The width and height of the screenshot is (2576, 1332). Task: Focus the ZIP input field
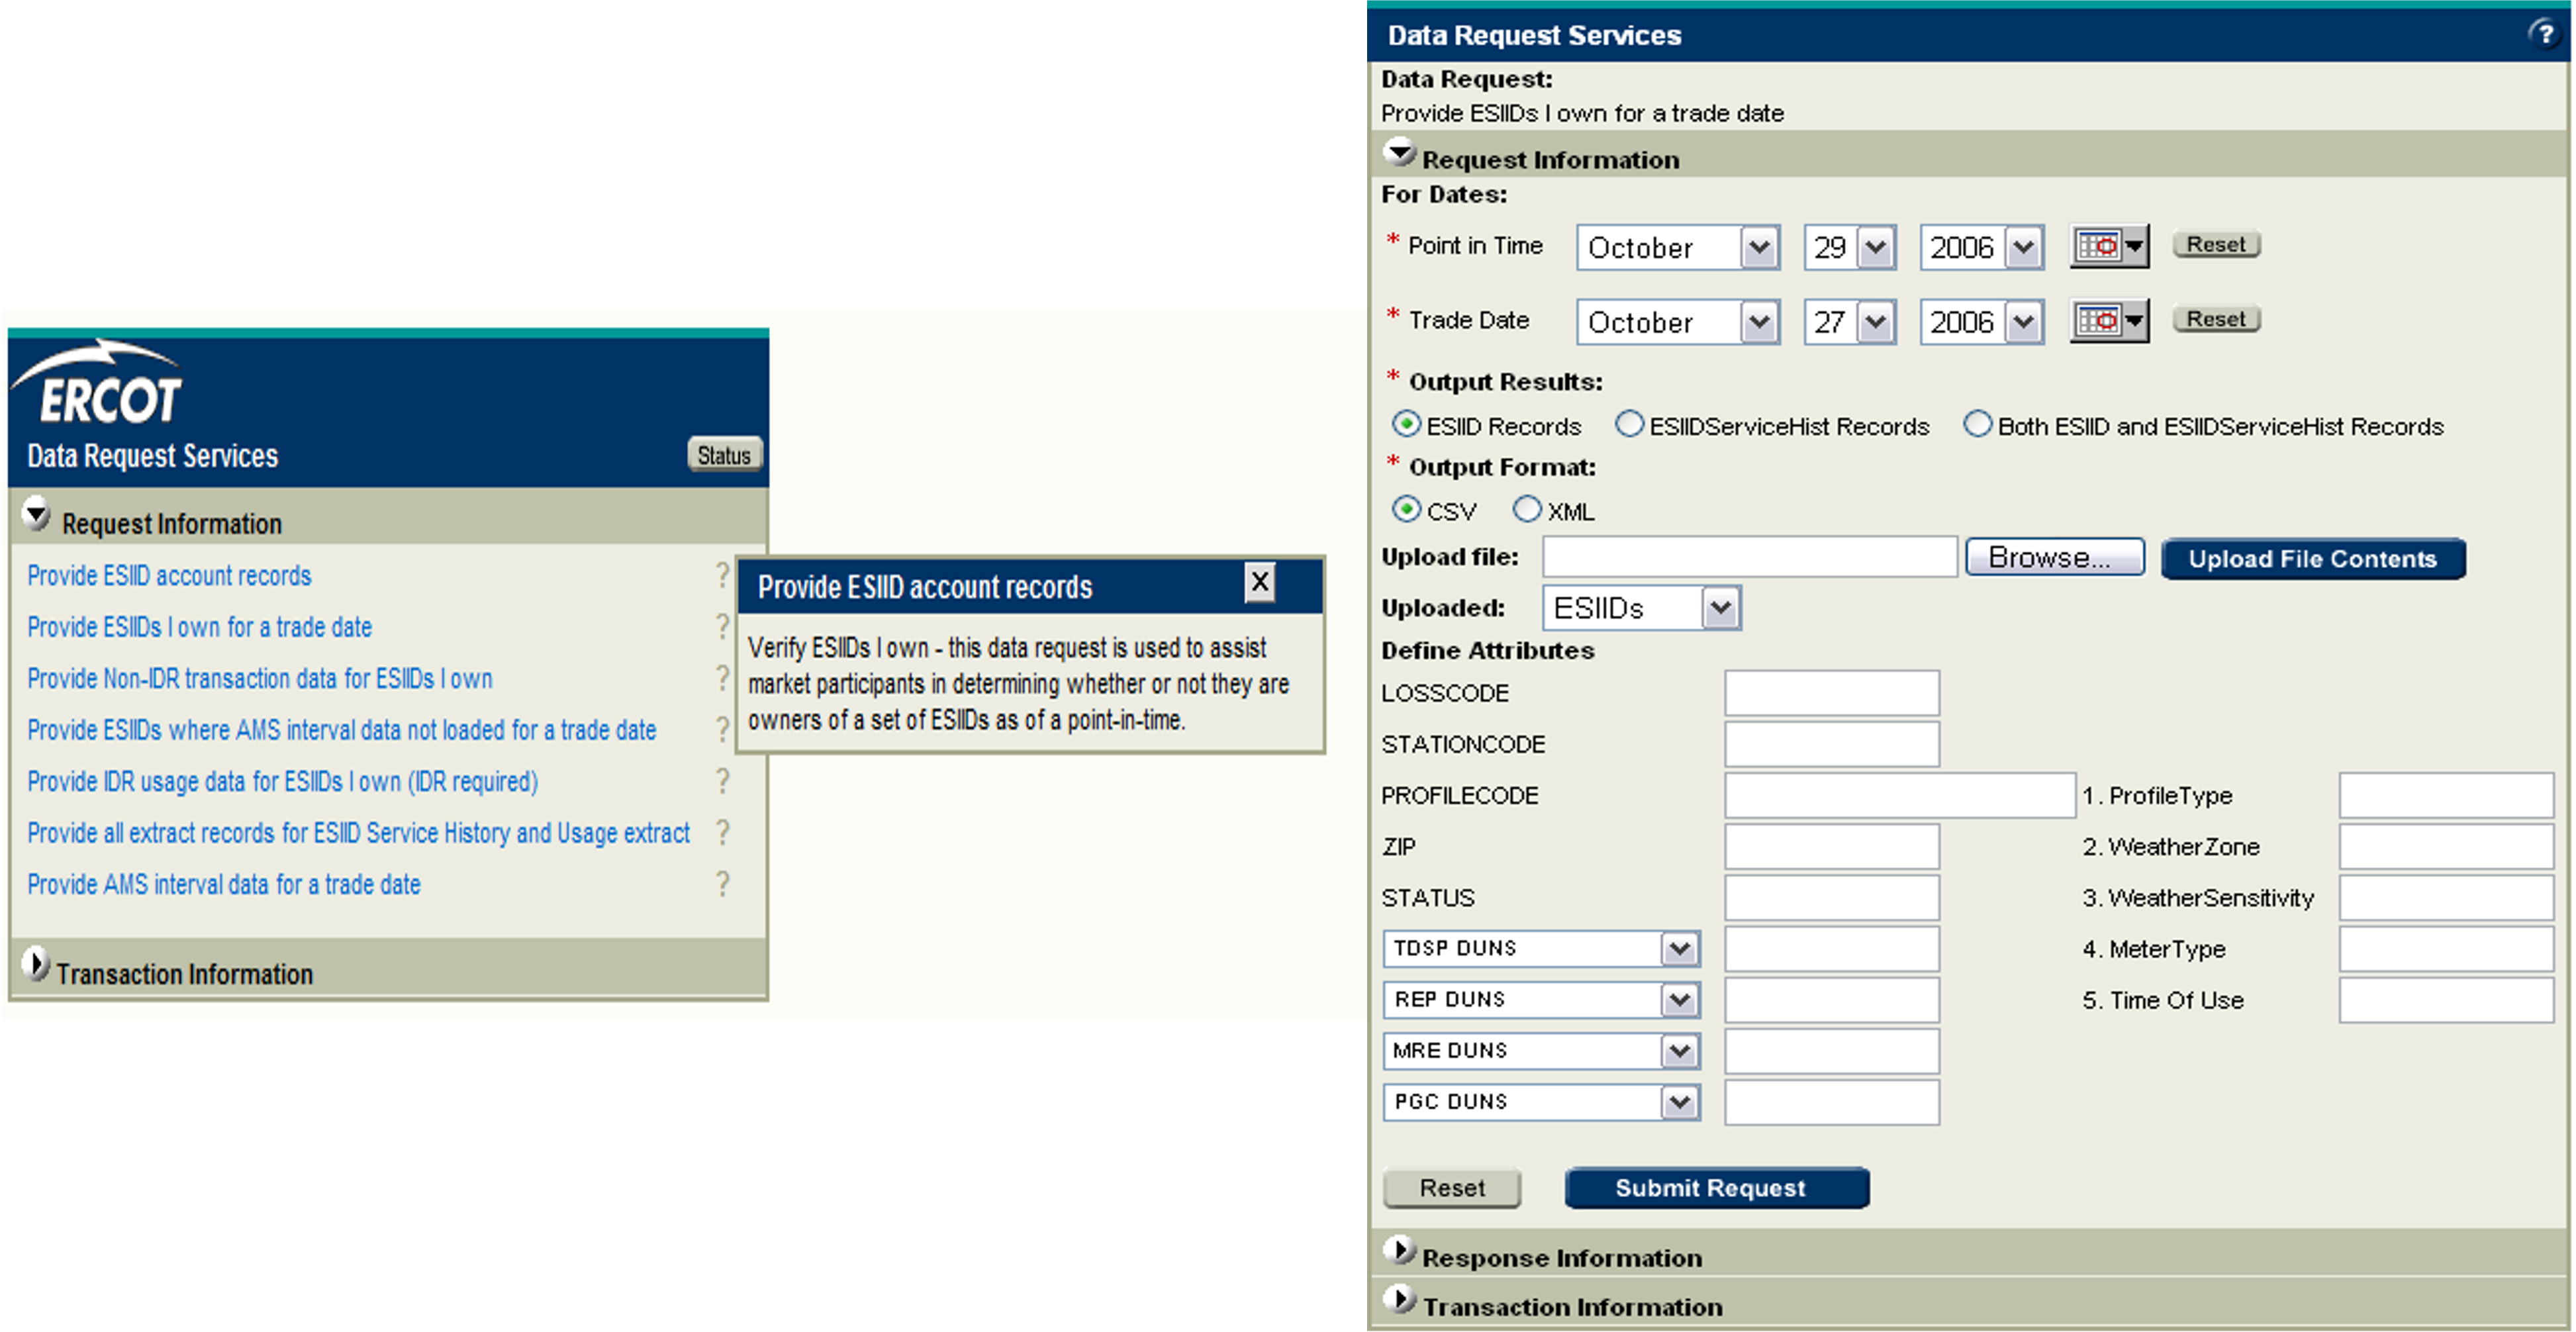(x=1832, y=846)
